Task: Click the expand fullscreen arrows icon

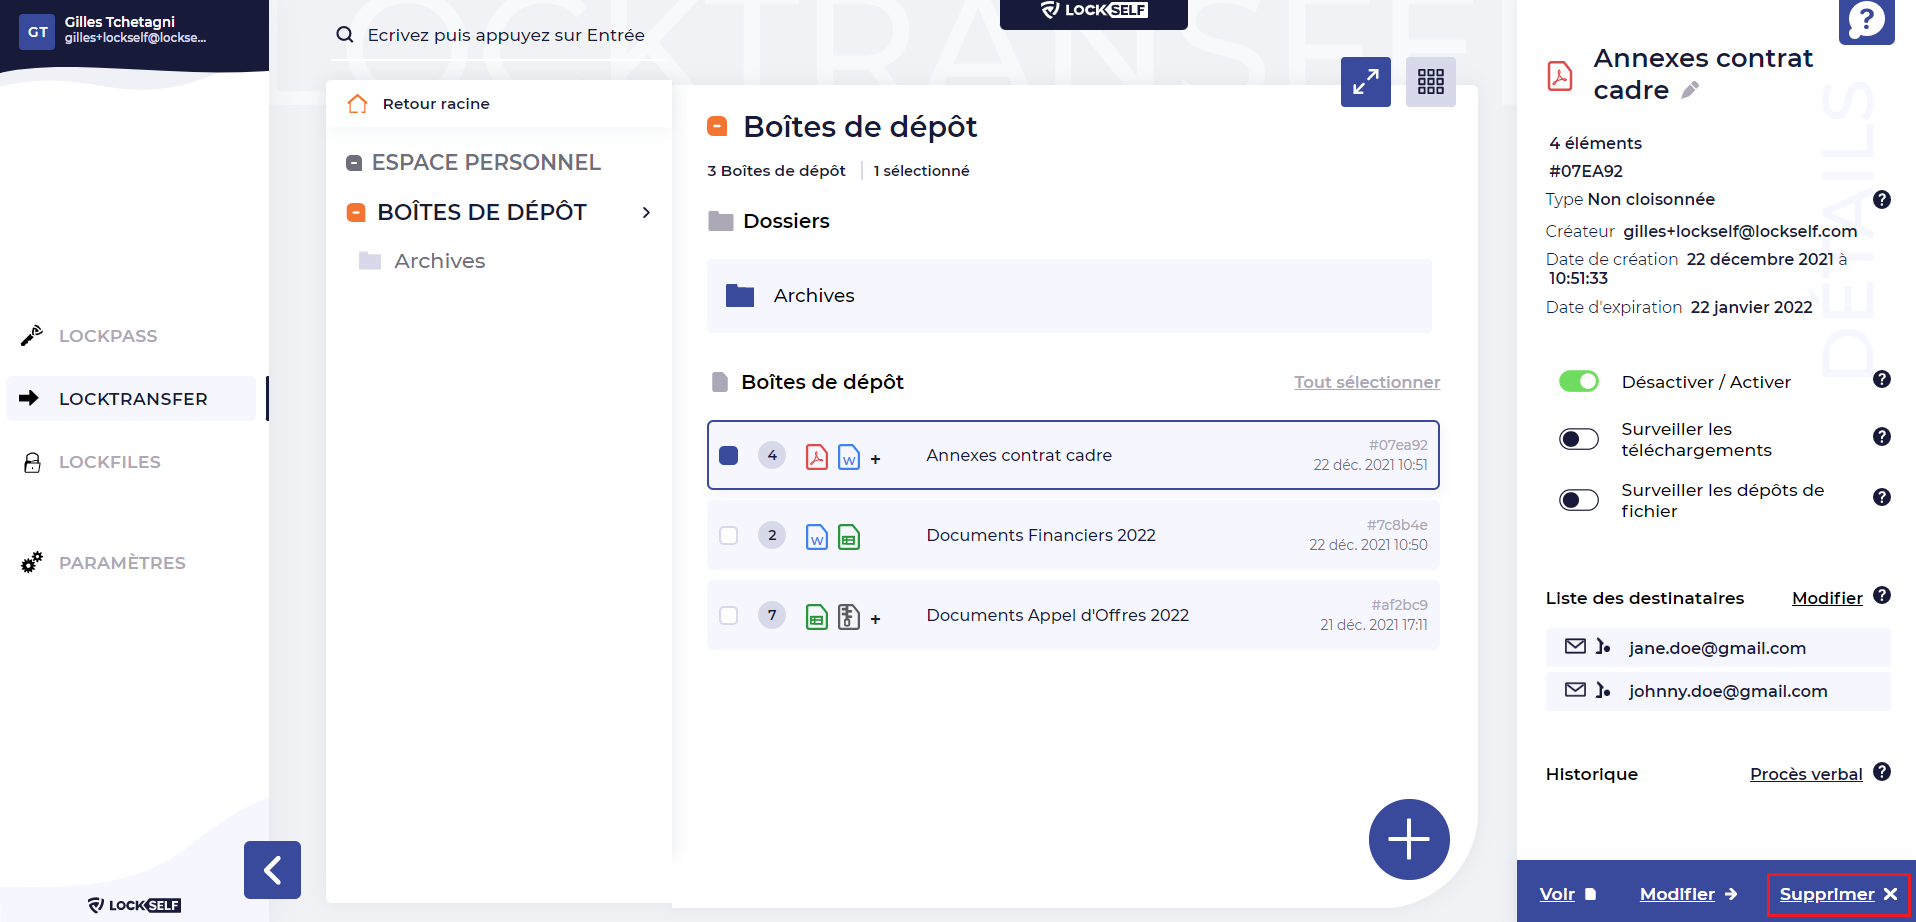Action: pyautogui.click(x=1366, y=82)
